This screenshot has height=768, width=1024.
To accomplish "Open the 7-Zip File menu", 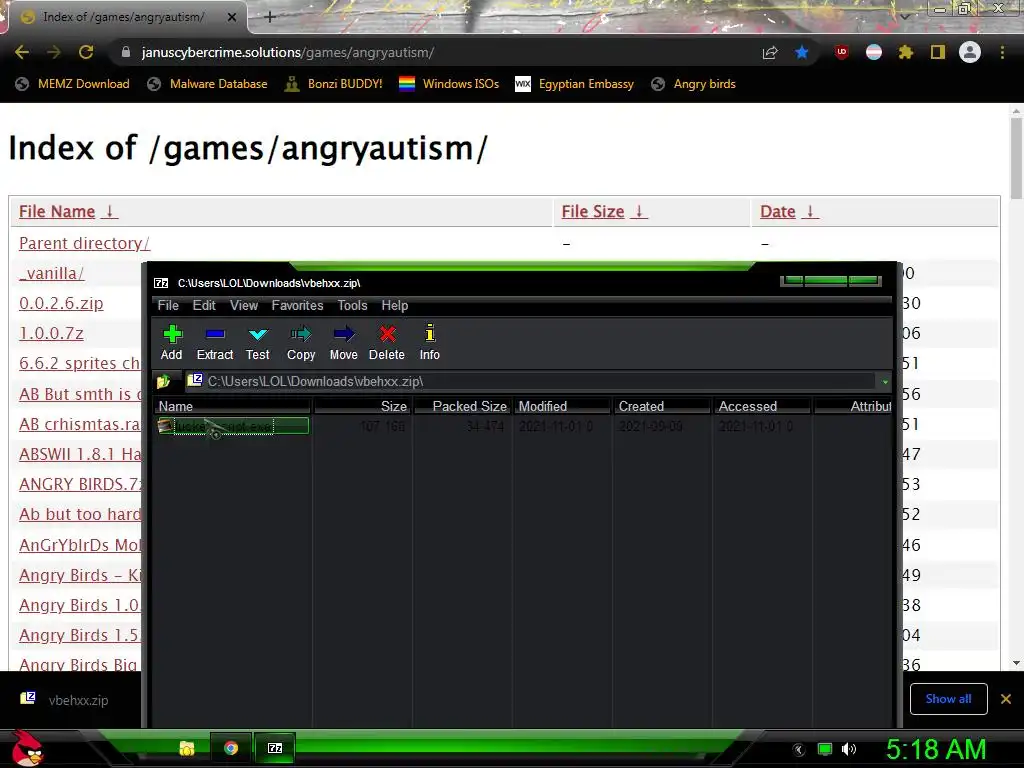I will (168, 306).
